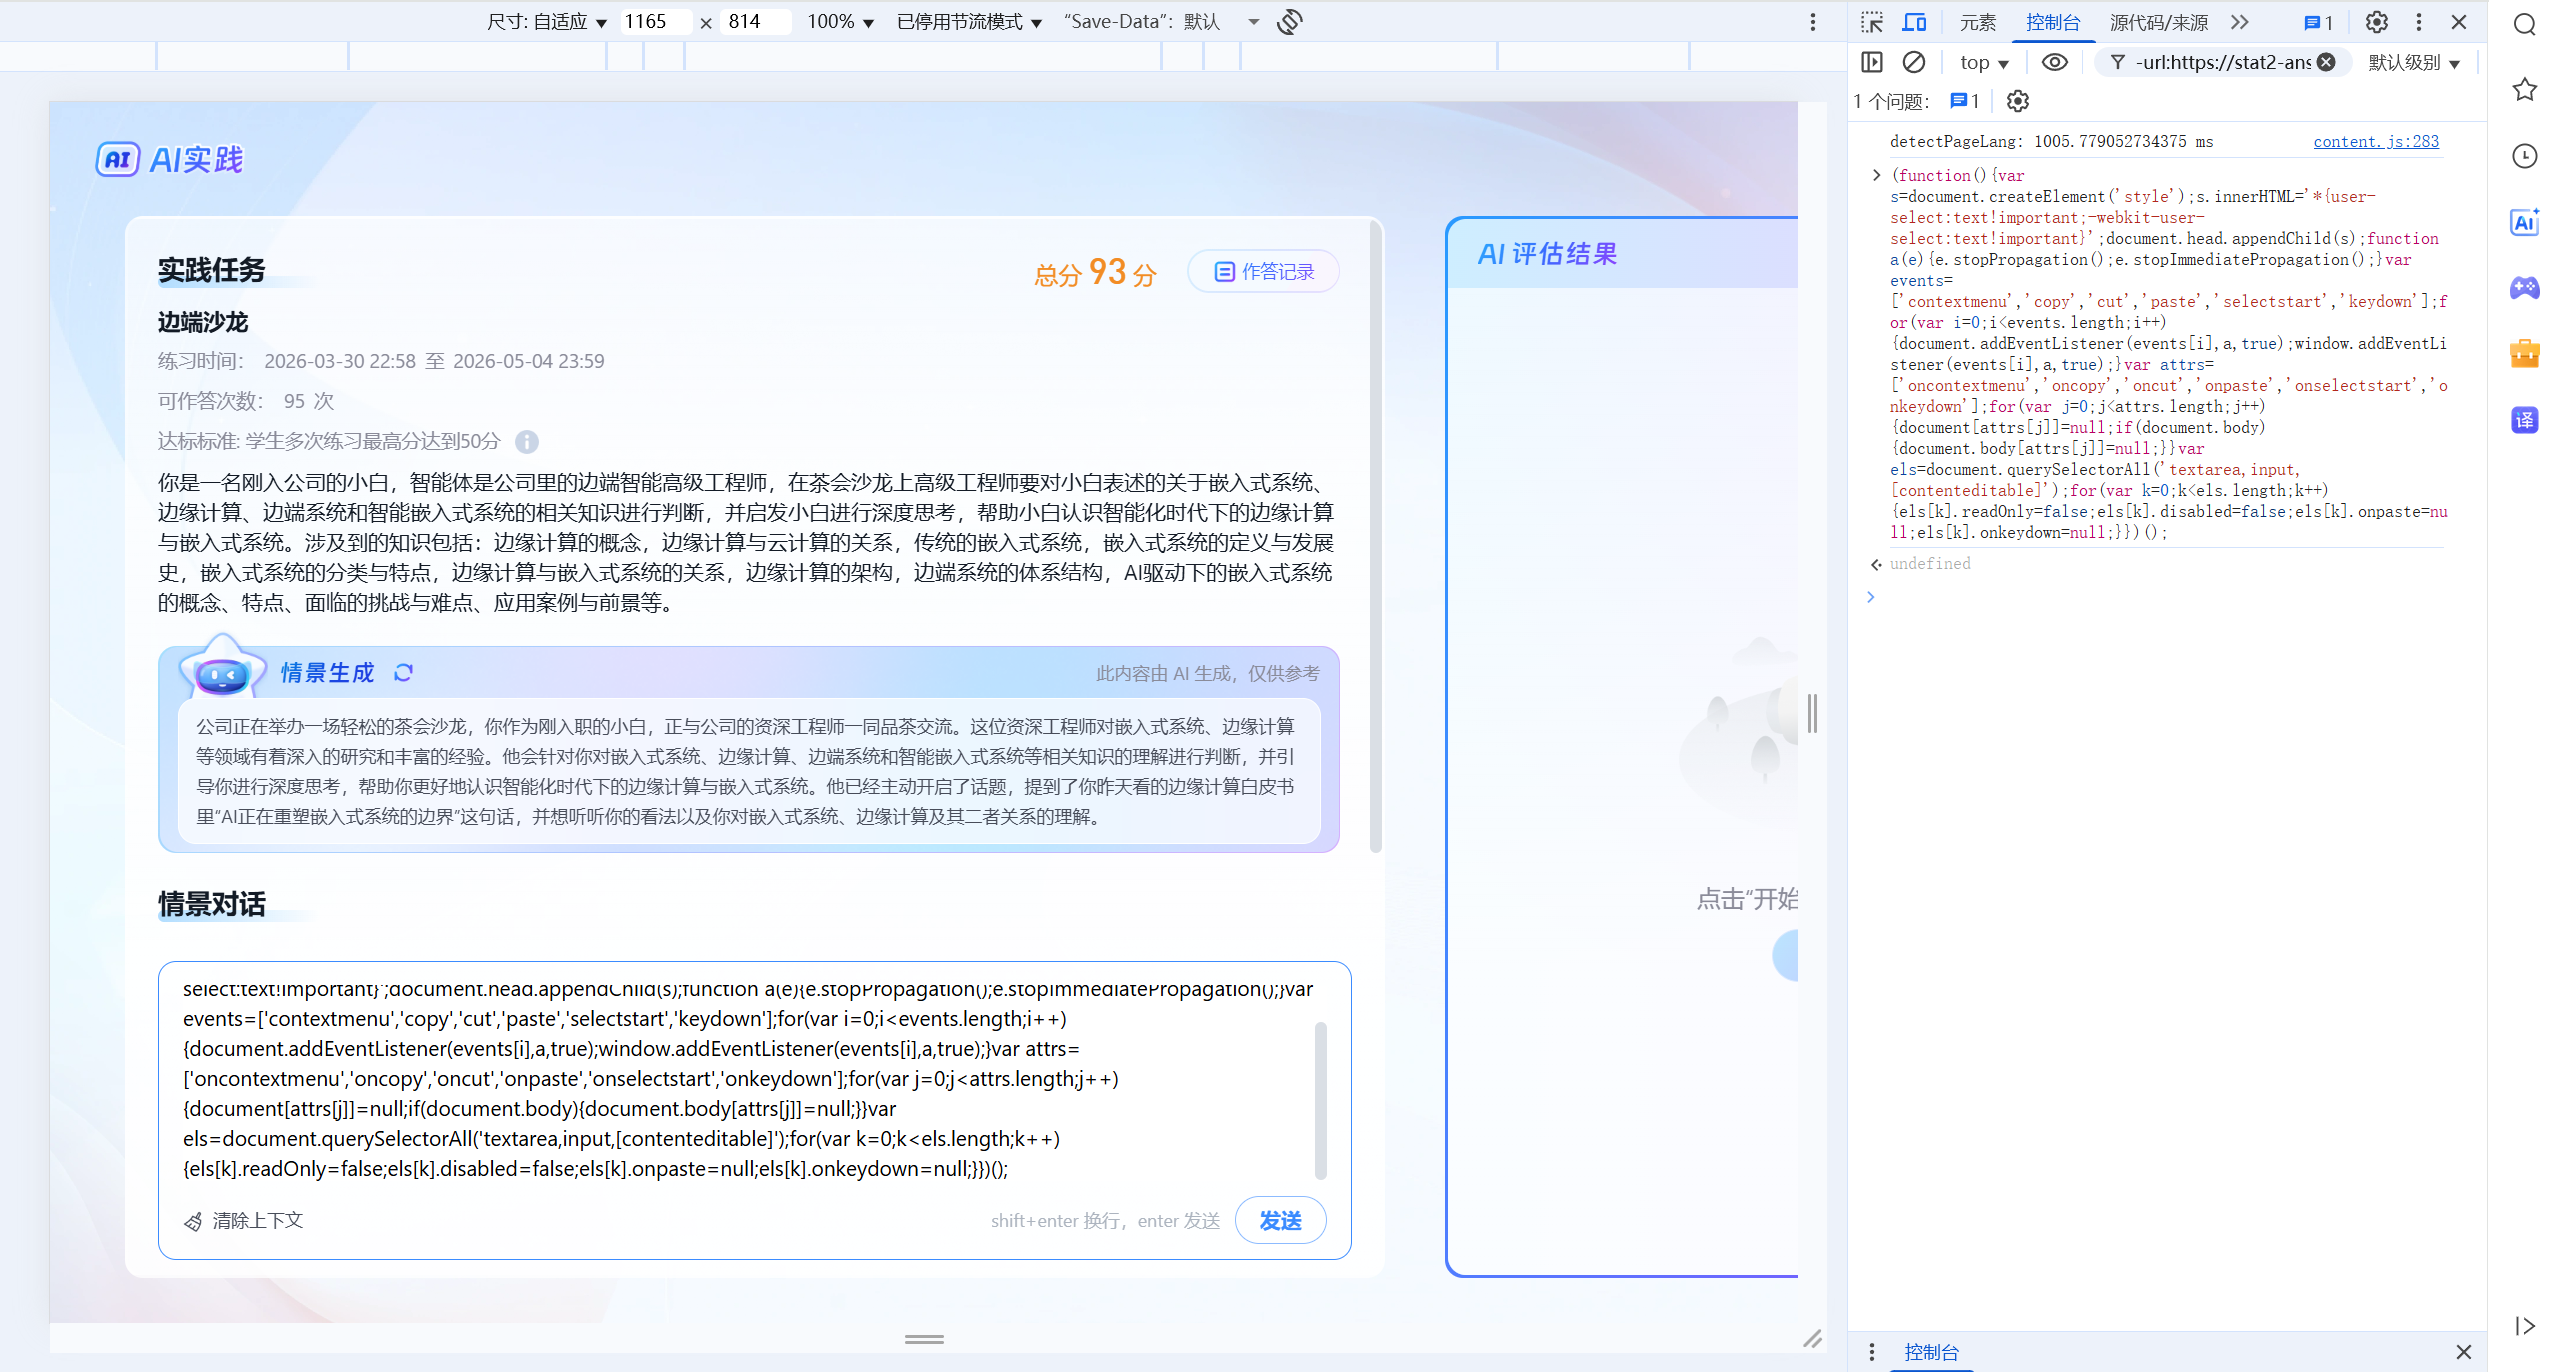Clear the console filter text
The image size is (2559, 1372).
(2327, 62)
